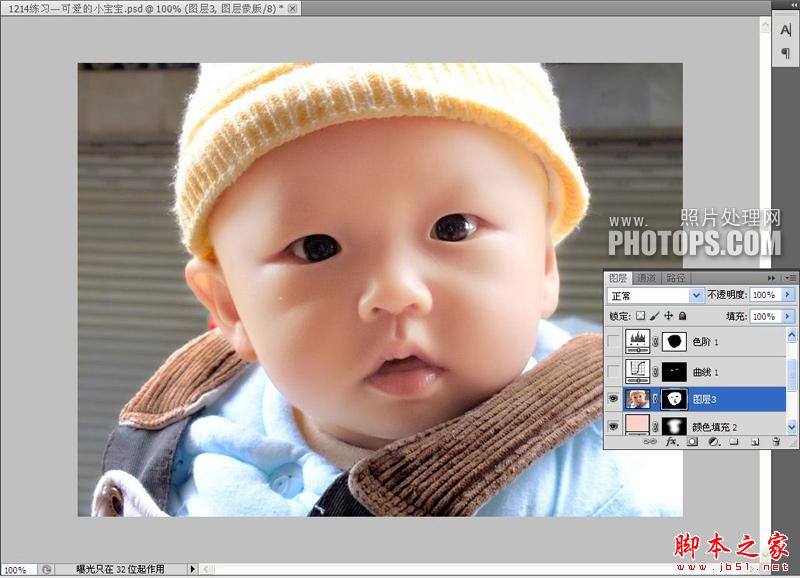Open the Layers panel flyout menu button
Viewport: 800px width, 578px height.
point(789,278)
